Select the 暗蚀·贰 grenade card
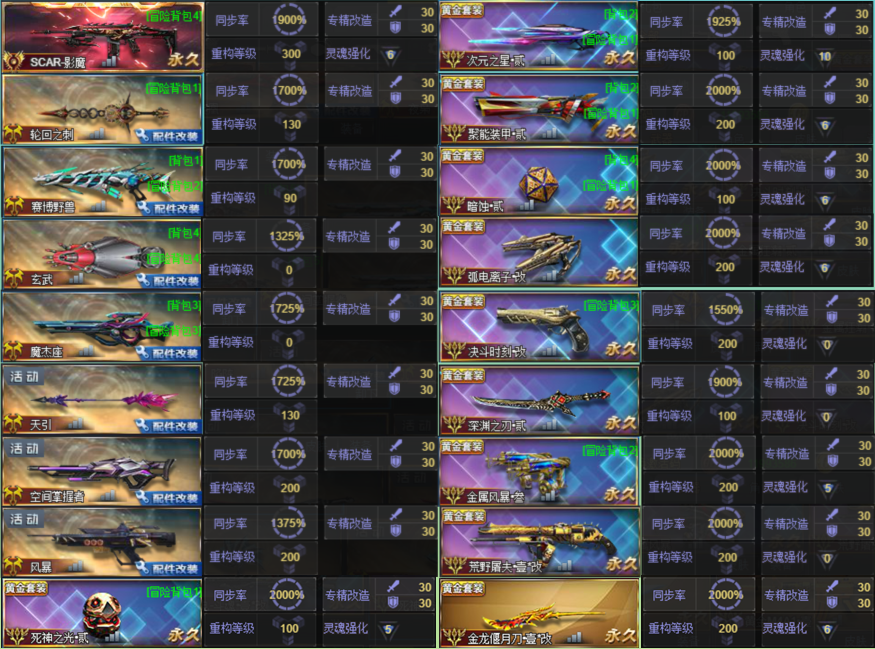875x649 pixels. [x=539, y=182]
